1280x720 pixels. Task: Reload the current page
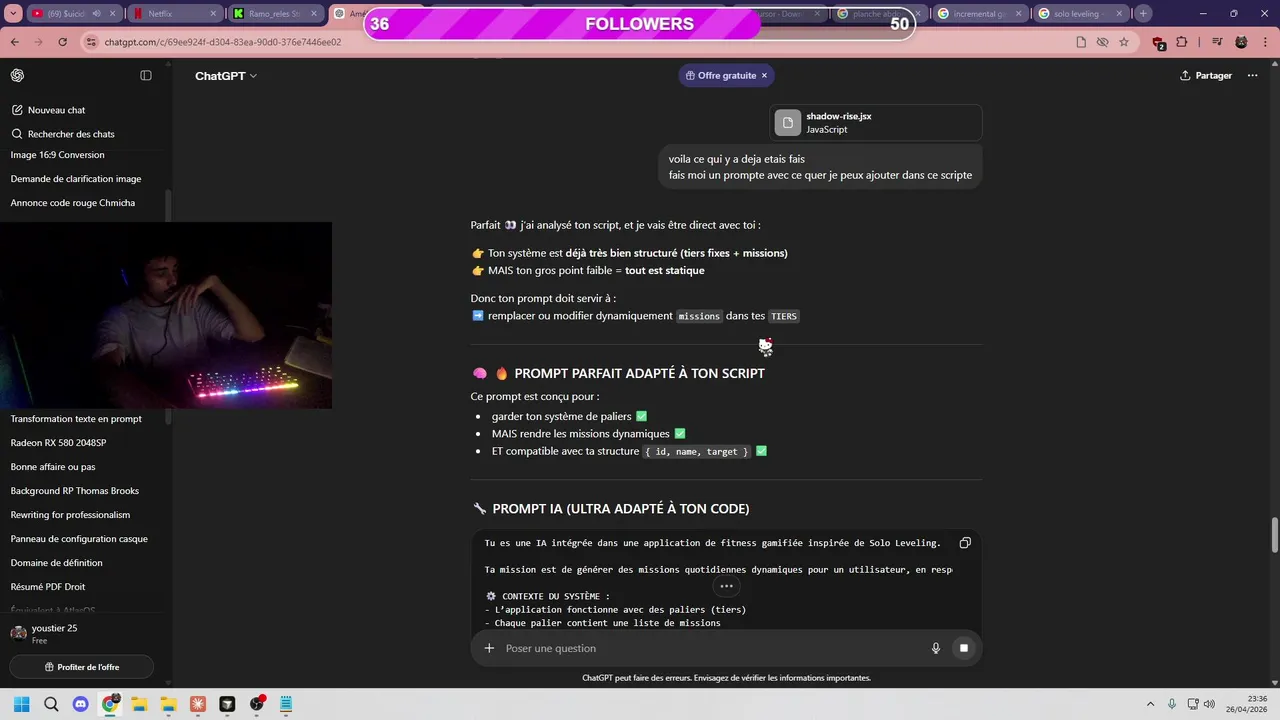click(x=63, y=42)
